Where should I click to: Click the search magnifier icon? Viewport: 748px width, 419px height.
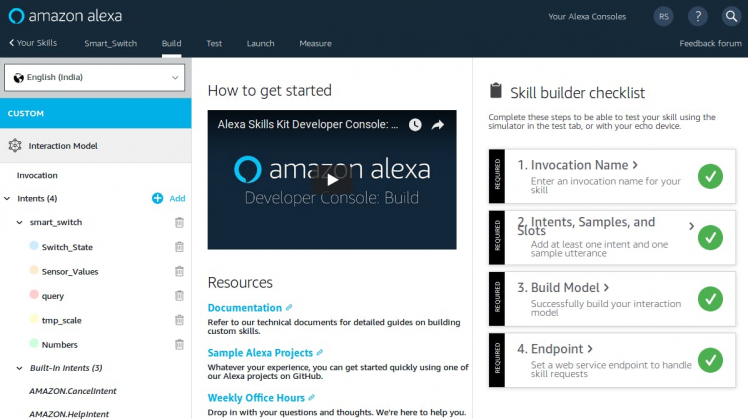coord(731,16)
